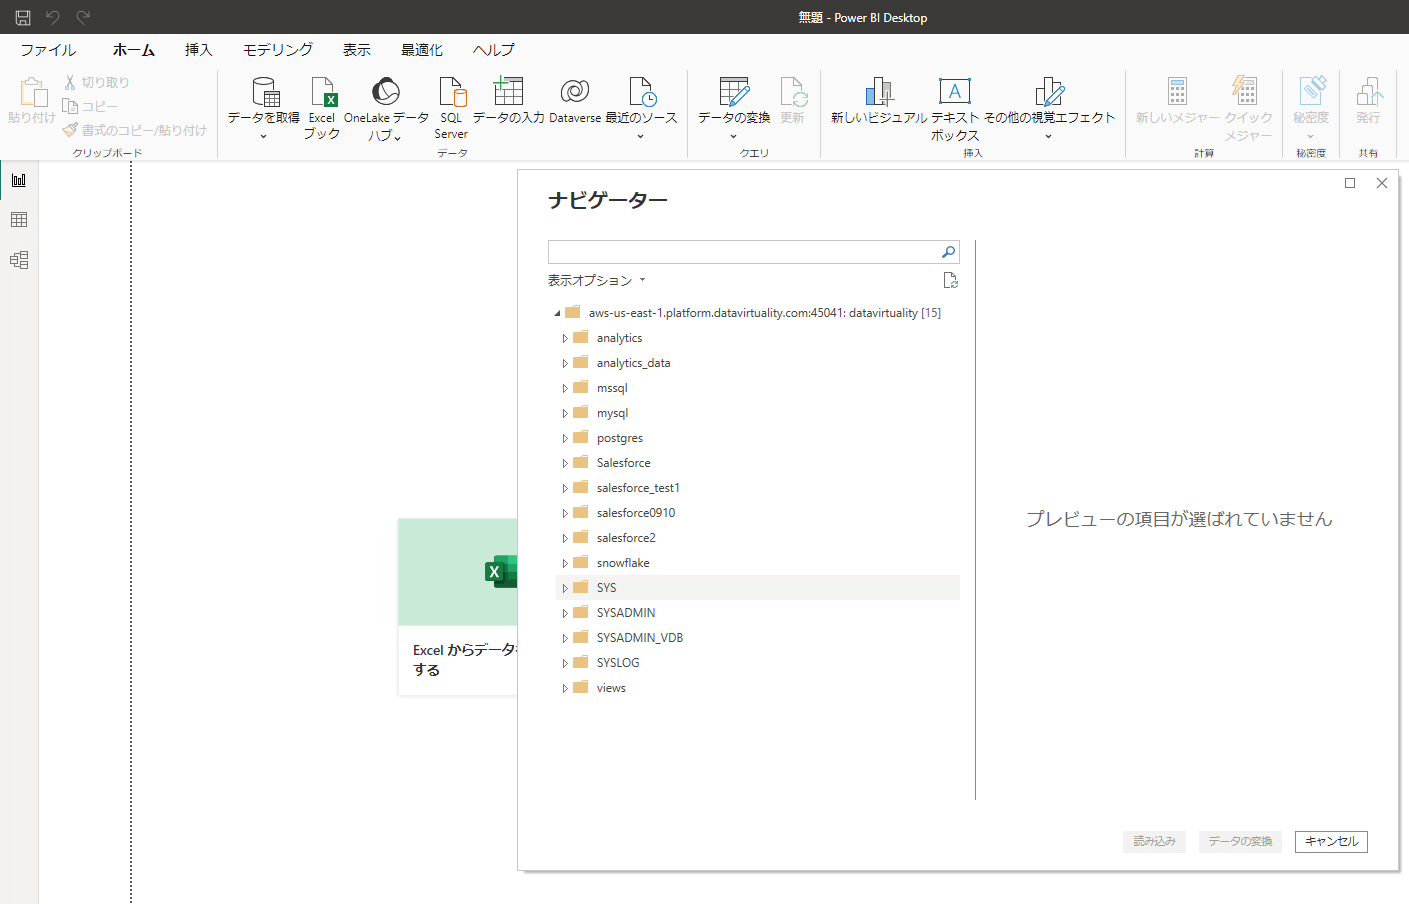The height and width of the screenshot is (904, 1409).
Task: Click the Excel ブック icon in ribbon
Action: [322, 93]
